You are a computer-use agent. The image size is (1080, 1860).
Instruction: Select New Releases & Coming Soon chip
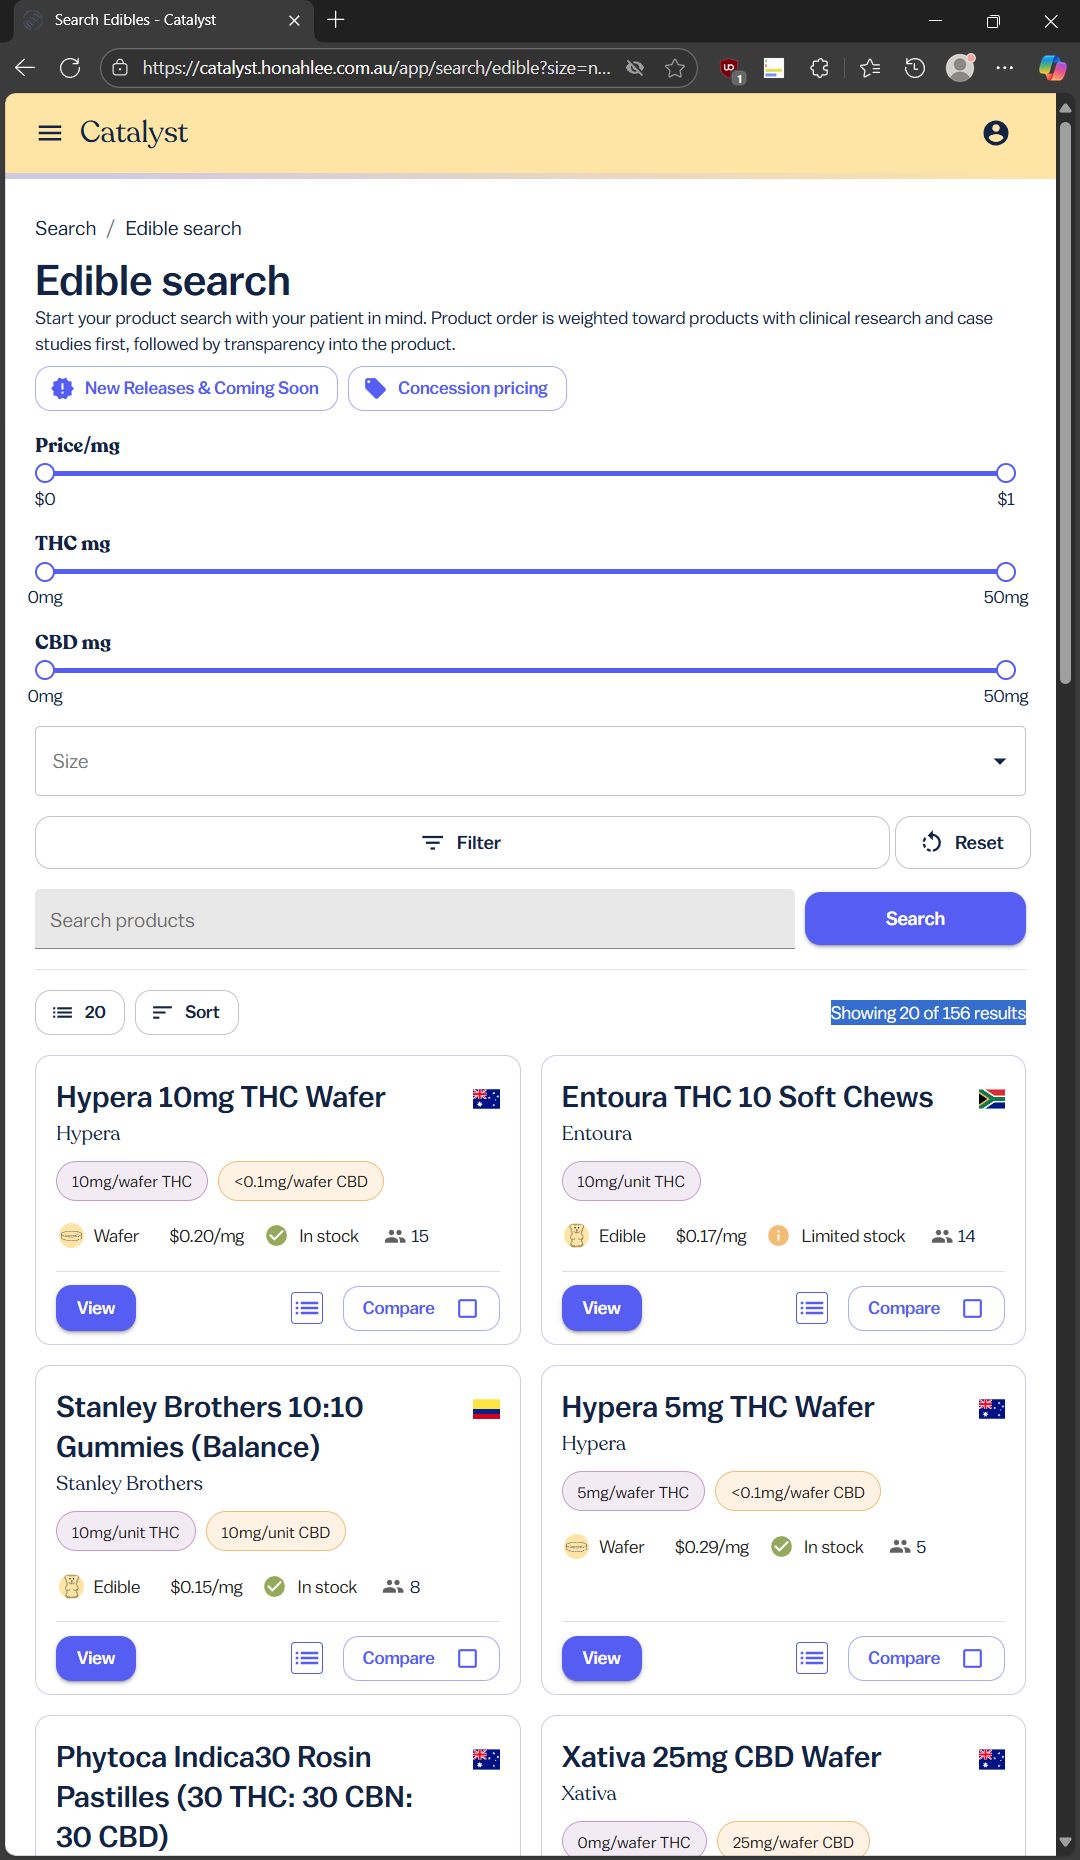click(187, 388)
